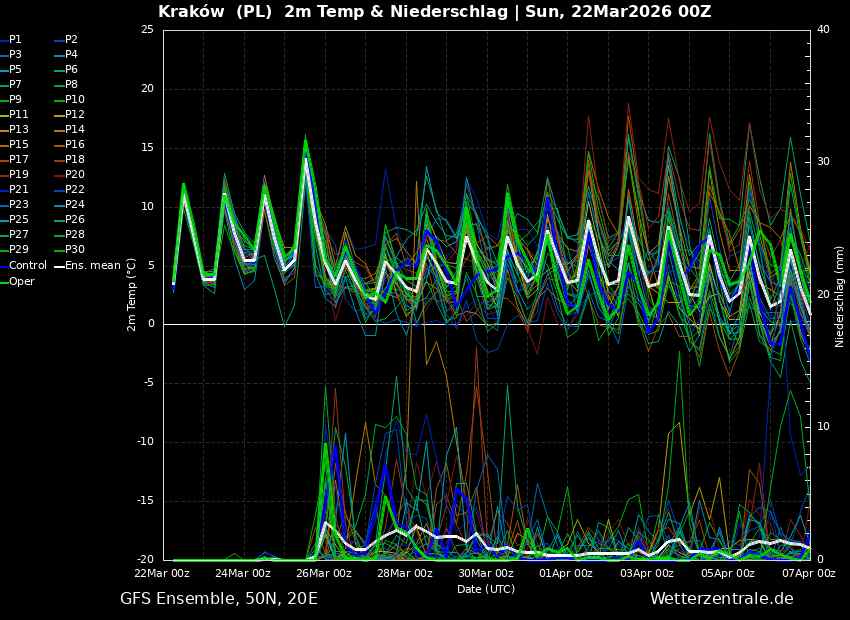Click the 25 tick on temperature axis

[147, 30]
